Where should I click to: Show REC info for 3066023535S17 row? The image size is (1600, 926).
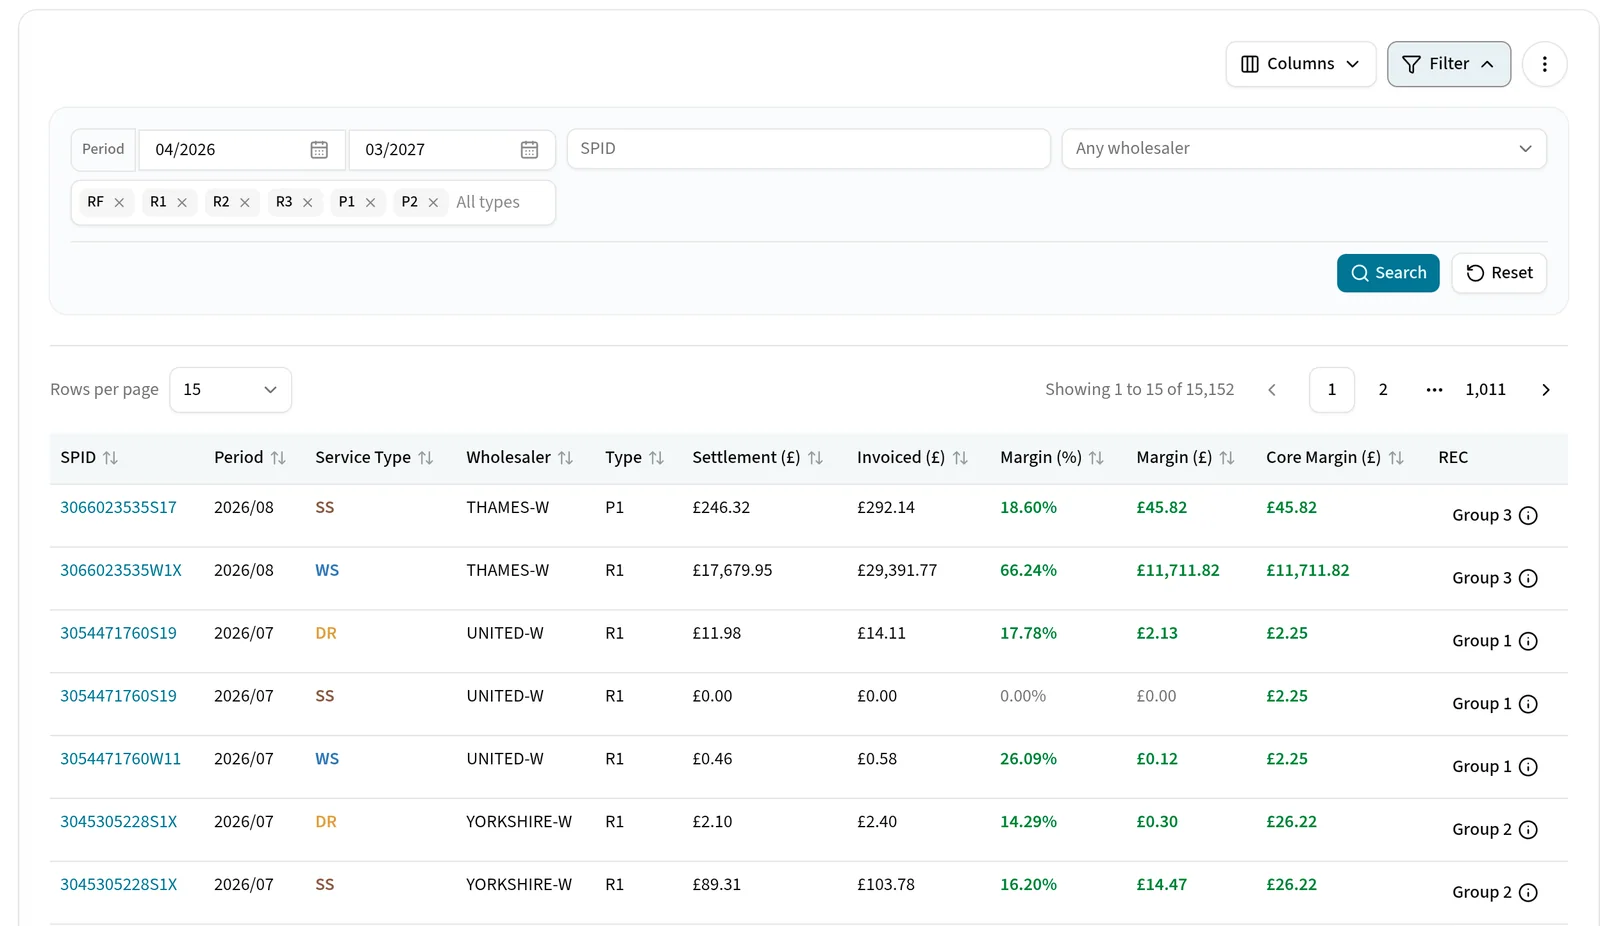[x=1528, y=516]
